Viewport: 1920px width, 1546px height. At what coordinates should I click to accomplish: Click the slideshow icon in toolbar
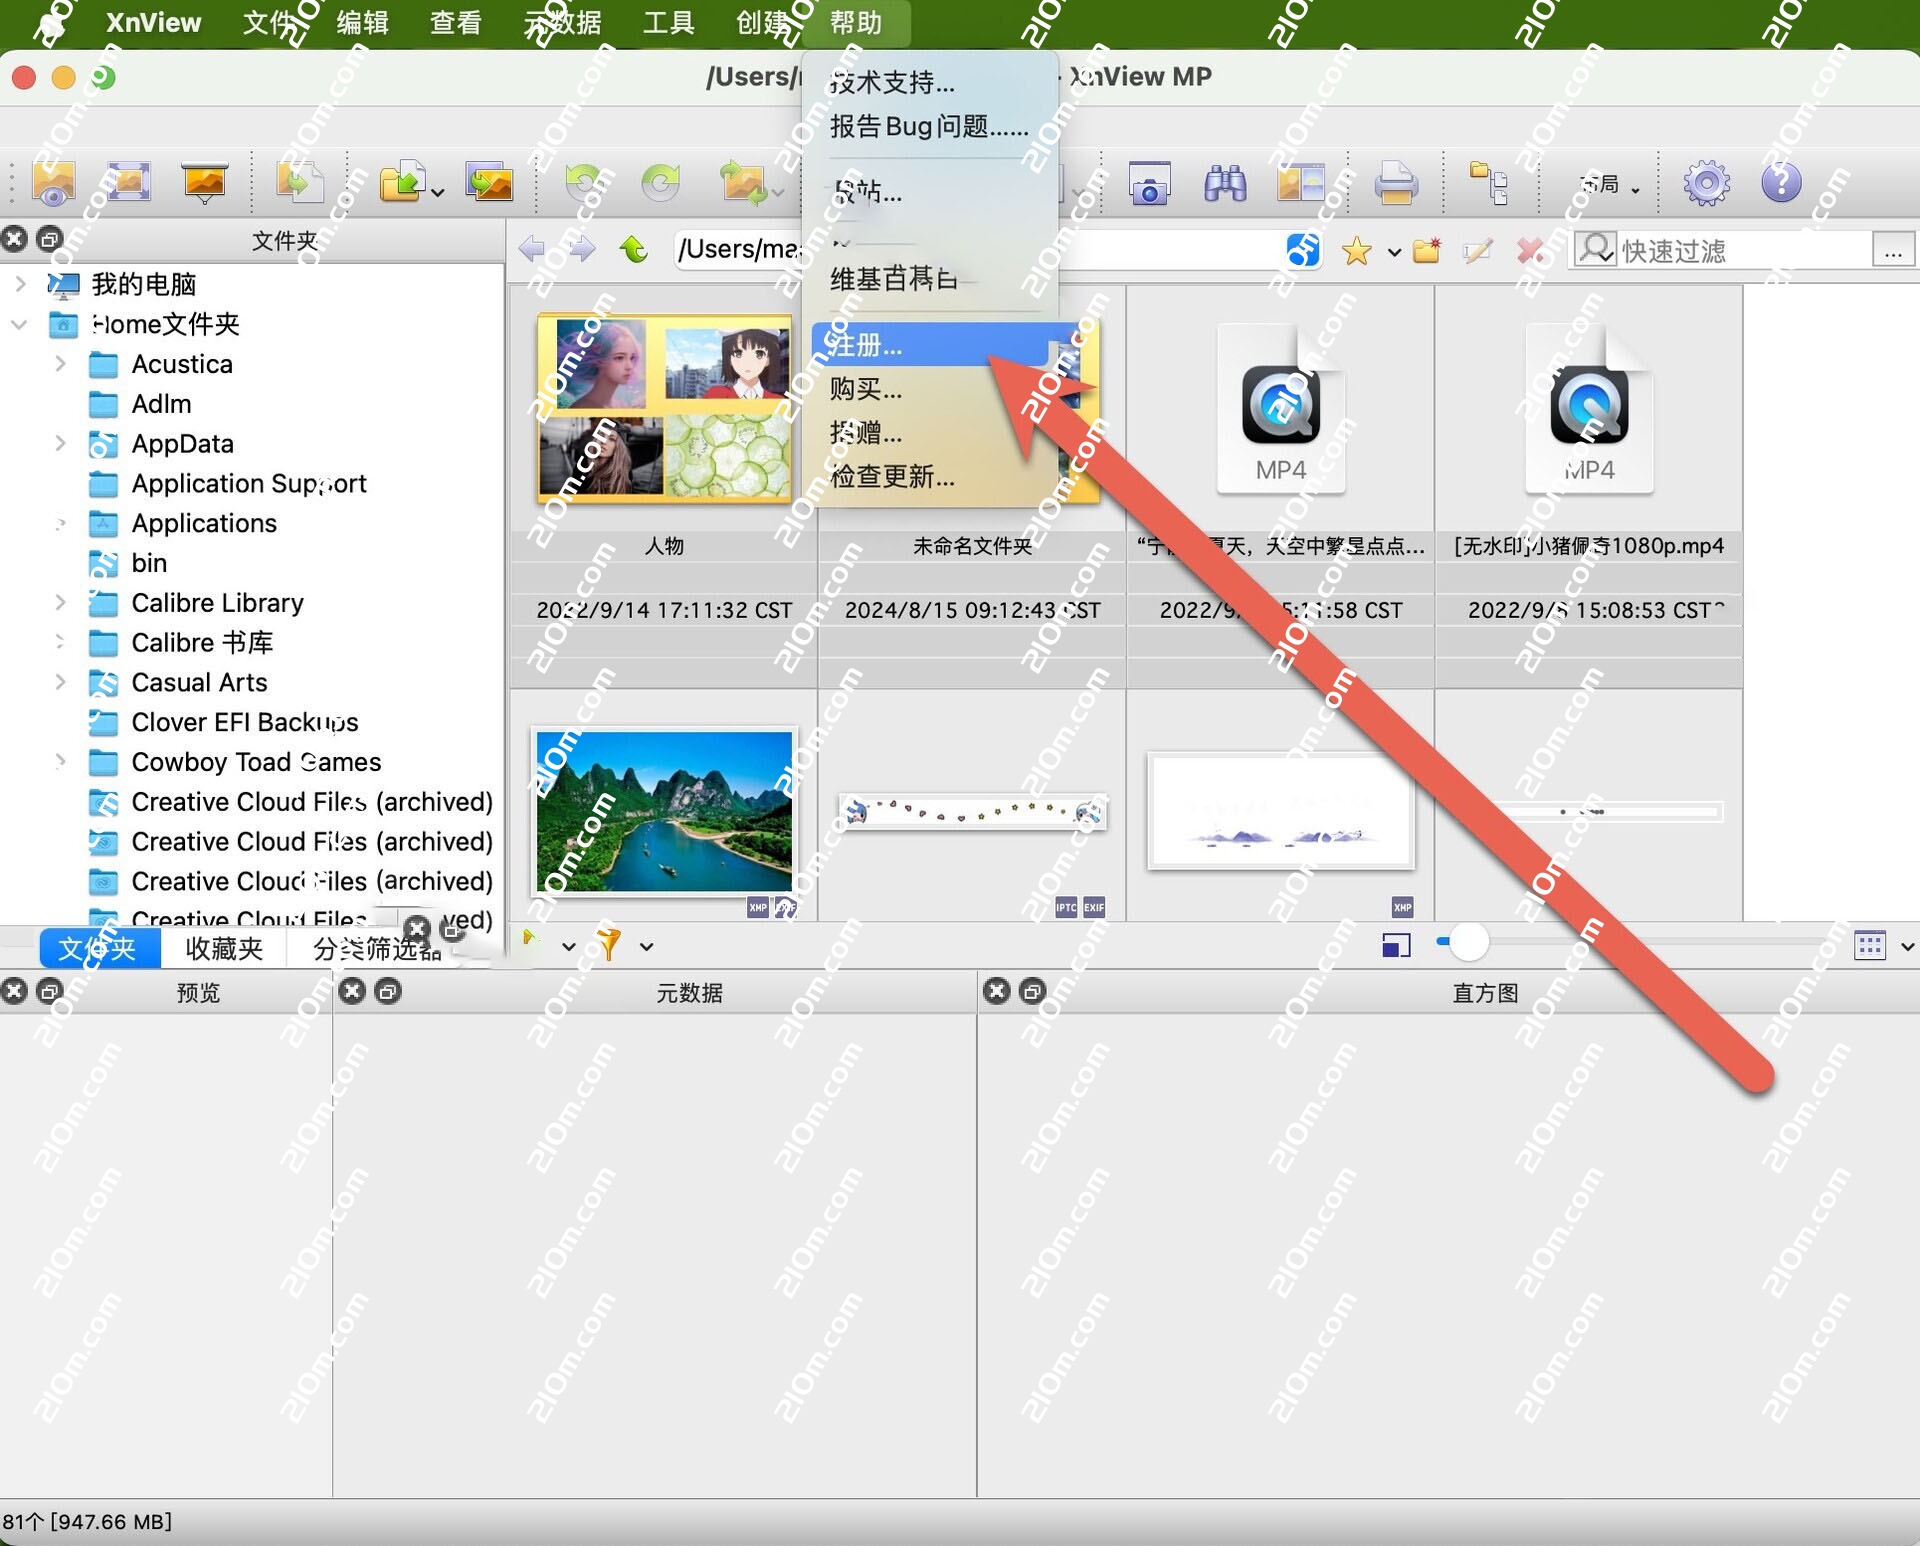[x=204, y=183]
